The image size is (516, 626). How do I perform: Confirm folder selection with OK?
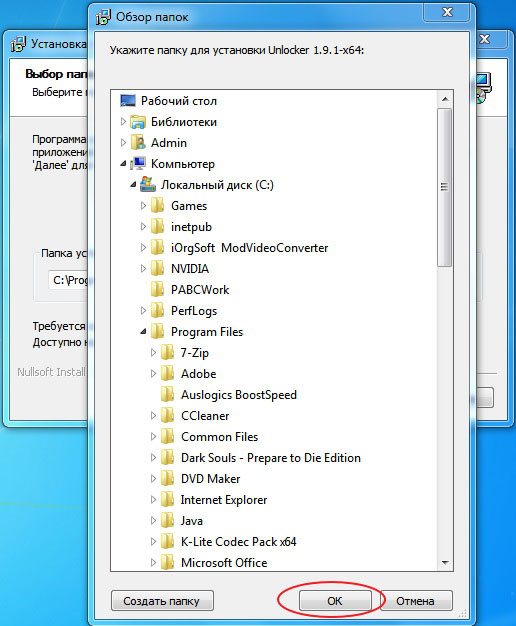335,600
